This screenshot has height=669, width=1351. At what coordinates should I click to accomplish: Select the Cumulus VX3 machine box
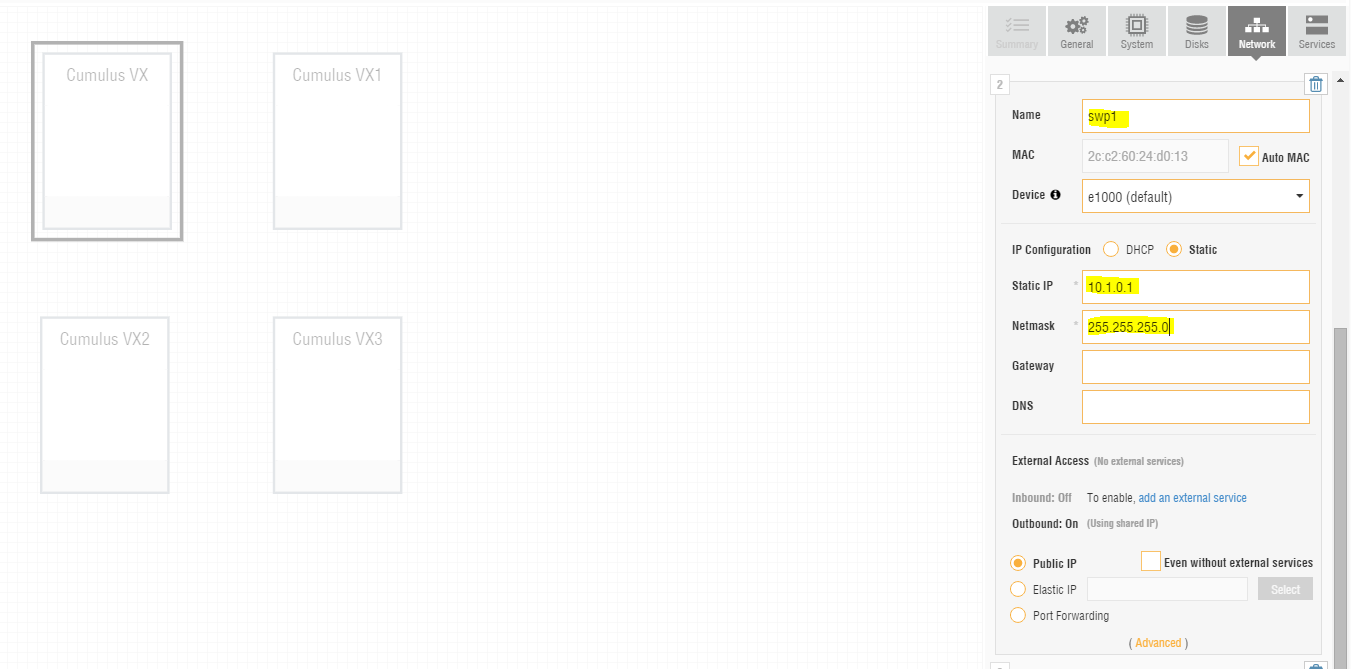pyautogui.click(x=338, y=405)
